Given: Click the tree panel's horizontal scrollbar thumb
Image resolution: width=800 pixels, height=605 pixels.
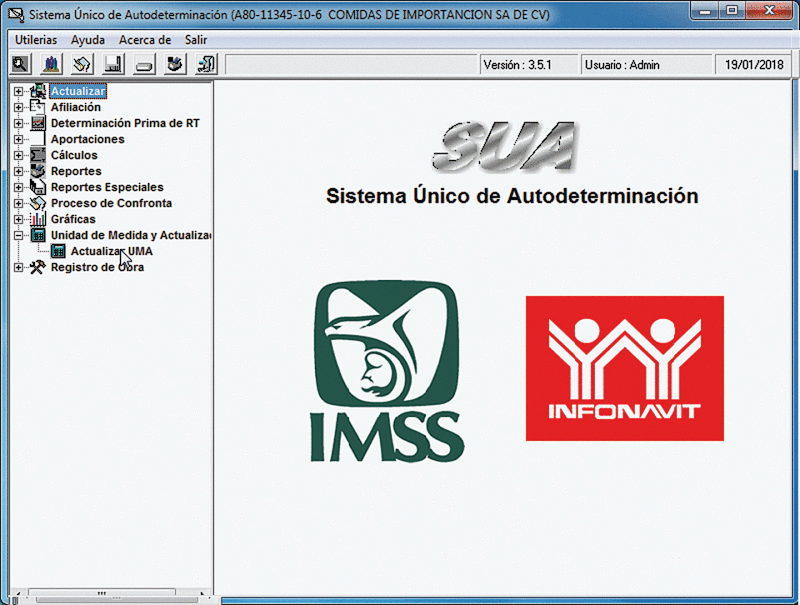Looking at the screenshot, I should pos(102,594).
